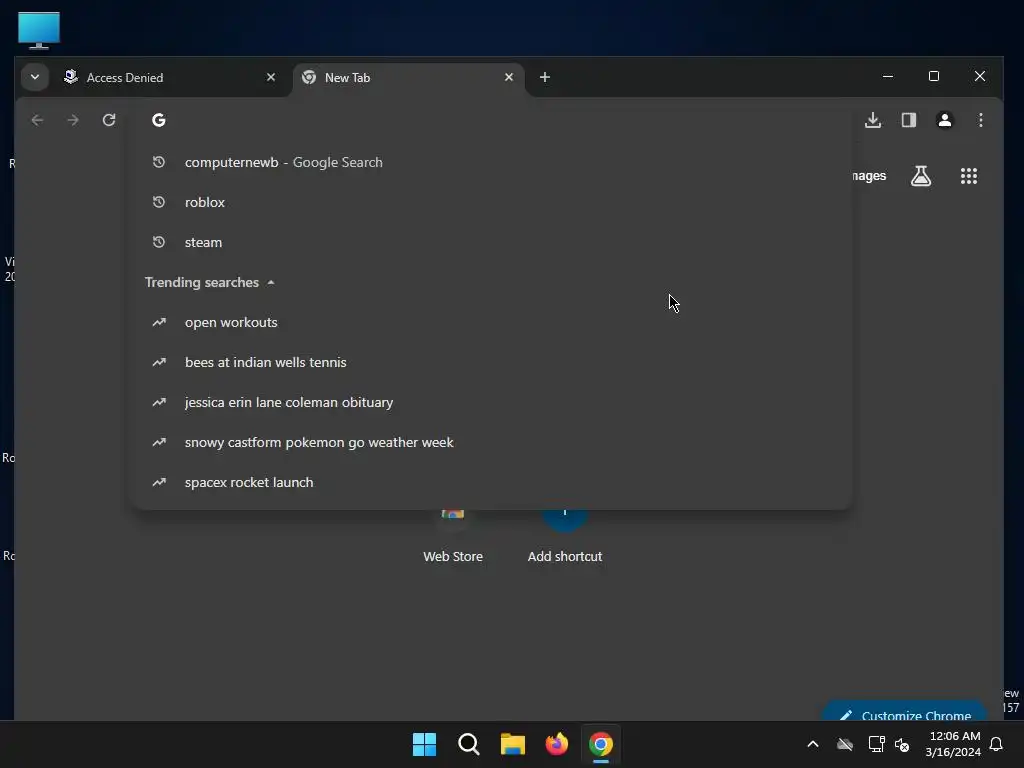Go back using the back arrow

tap(37, 120)
